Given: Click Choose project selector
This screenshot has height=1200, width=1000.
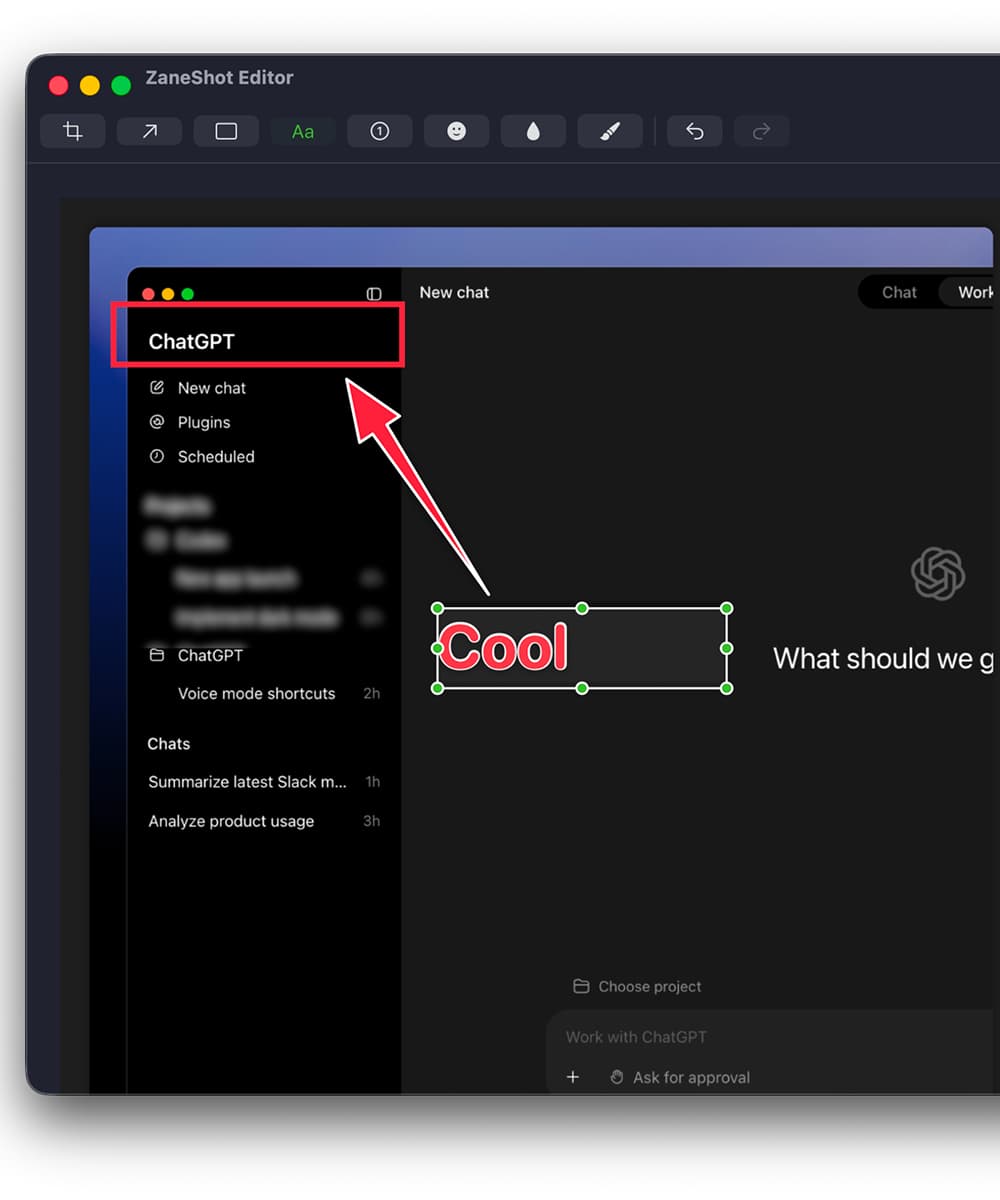Looking at the screenshot, I should 637,986.
